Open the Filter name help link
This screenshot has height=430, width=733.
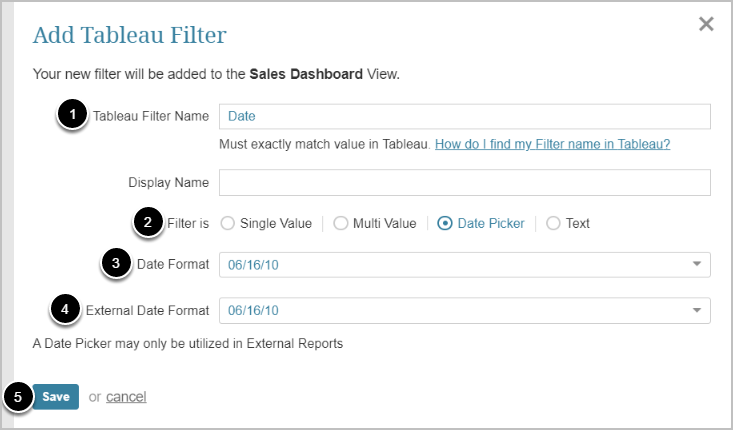click(x=552, y=144)
